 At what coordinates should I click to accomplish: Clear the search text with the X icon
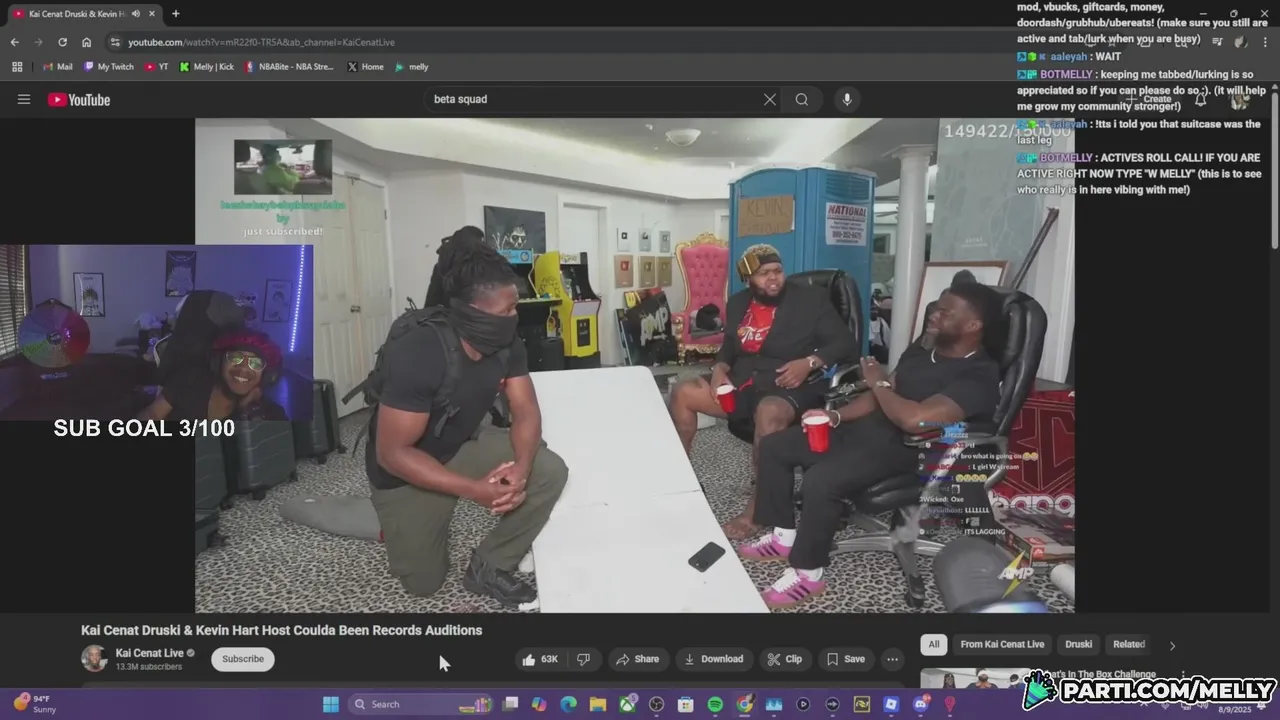pos(770,99)
